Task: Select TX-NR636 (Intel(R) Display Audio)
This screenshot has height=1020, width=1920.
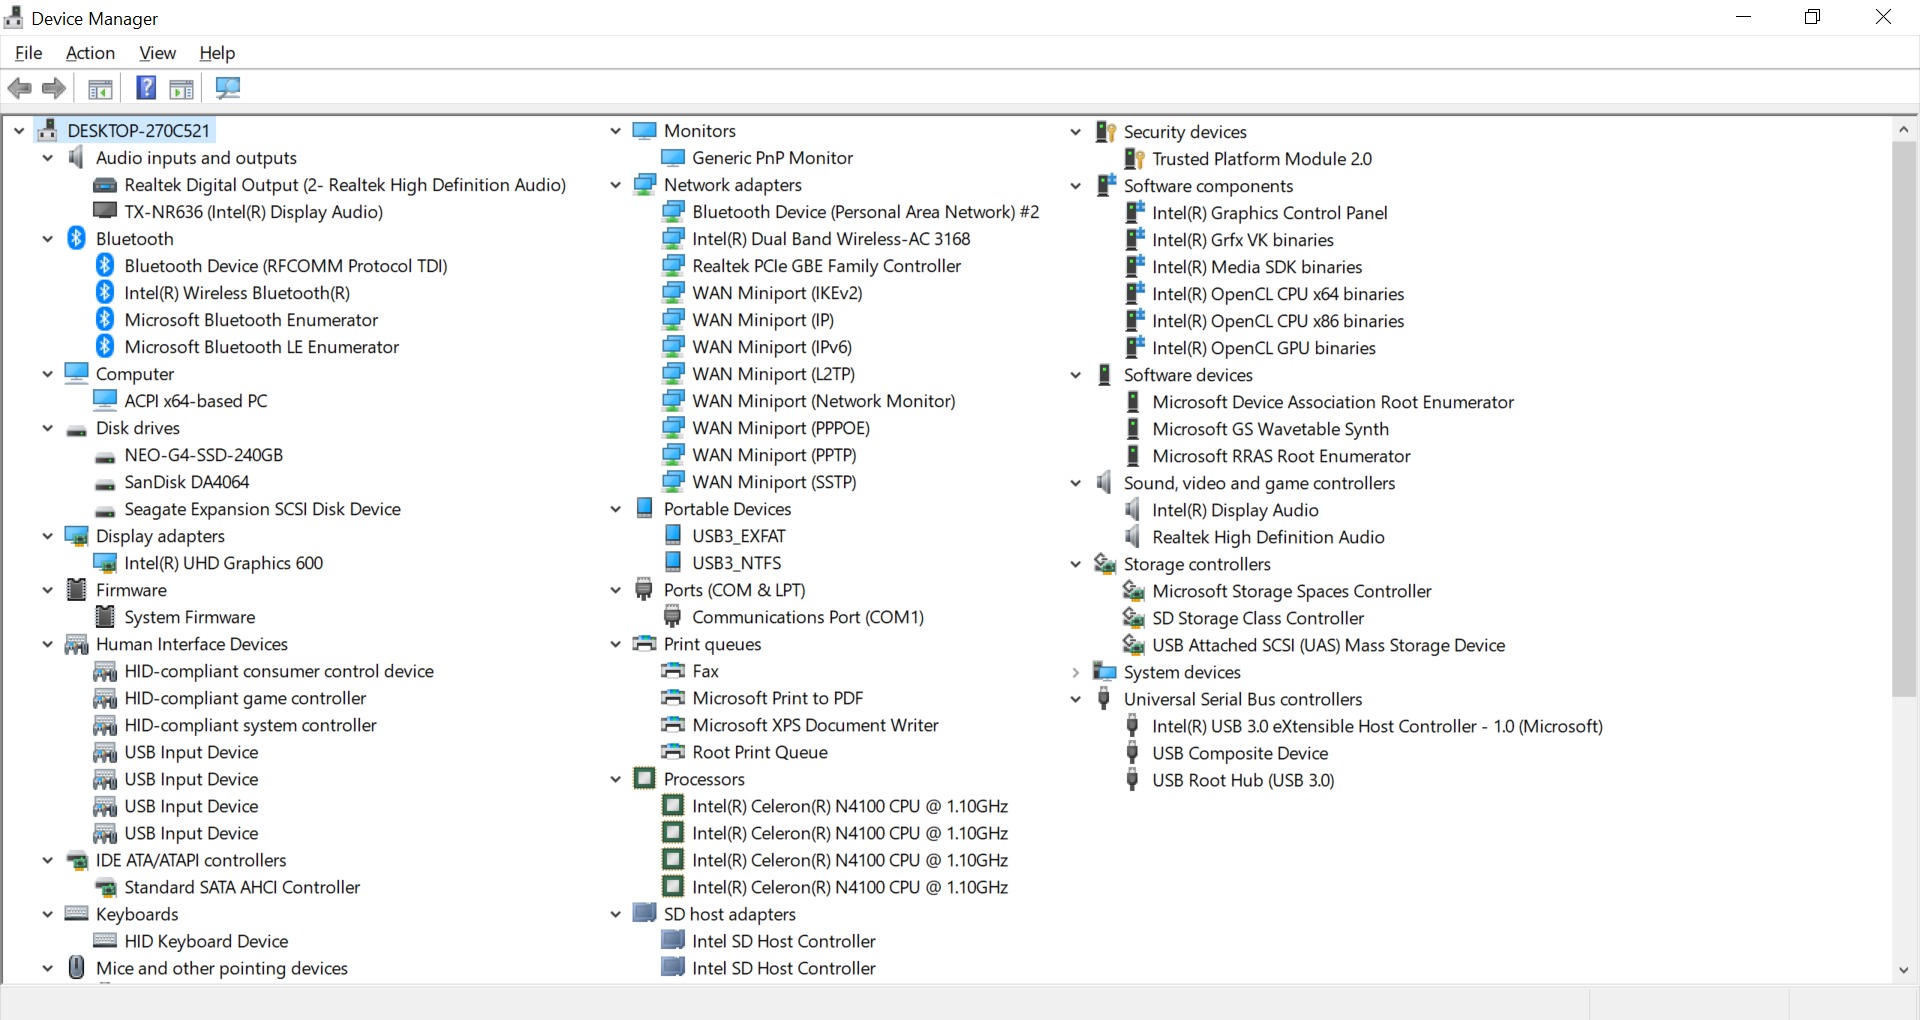Action: 253,212
